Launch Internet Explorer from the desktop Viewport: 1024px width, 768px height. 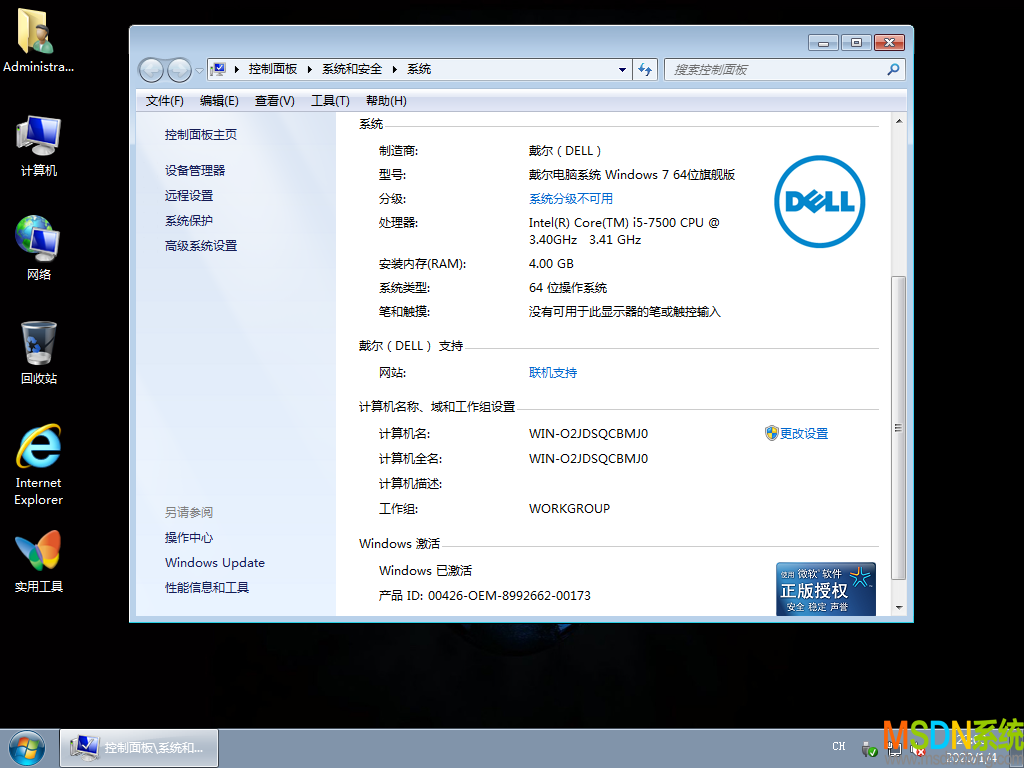[x=38, y=464]
